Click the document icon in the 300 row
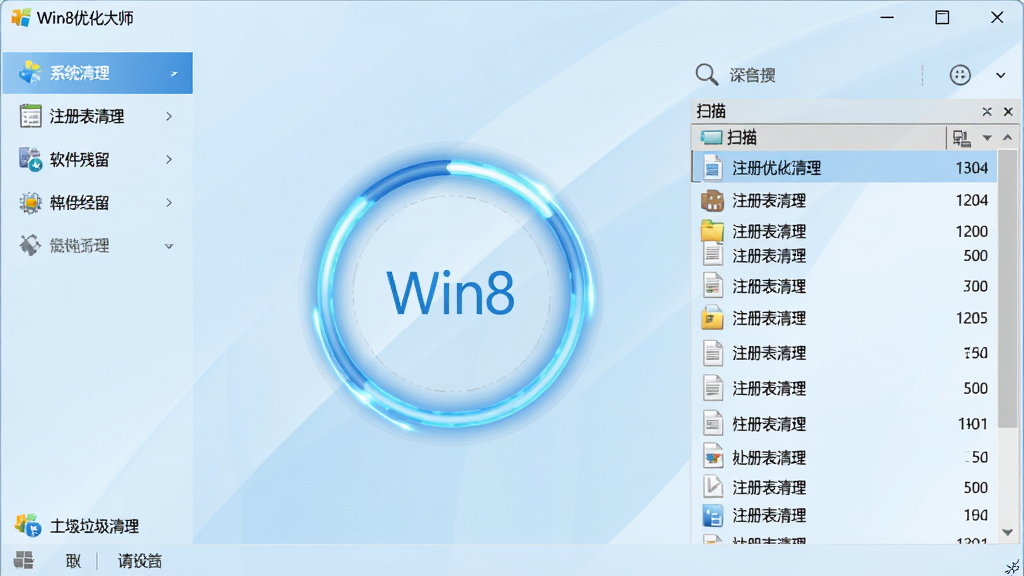The image size is (1024, 576). coord(712,285)
